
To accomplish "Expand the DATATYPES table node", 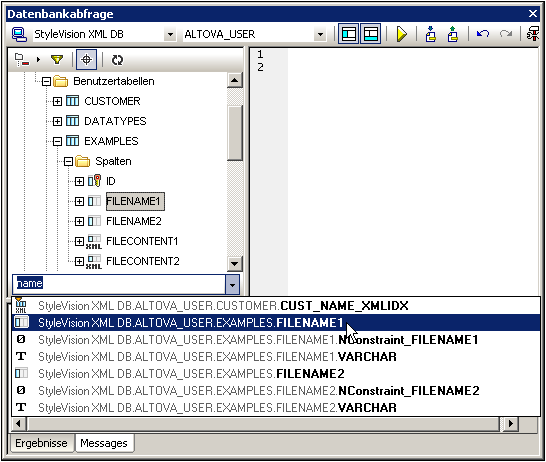I will pos(57,122).
